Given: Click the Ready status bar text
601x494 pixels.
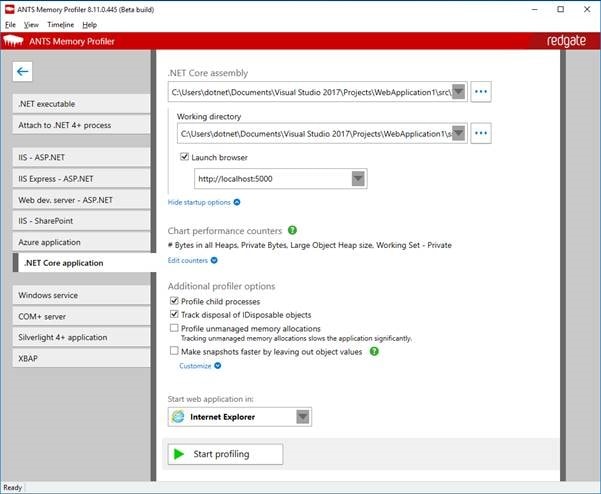Looking at the screenshot, I should pyautogui.click(x=13, y=487).
